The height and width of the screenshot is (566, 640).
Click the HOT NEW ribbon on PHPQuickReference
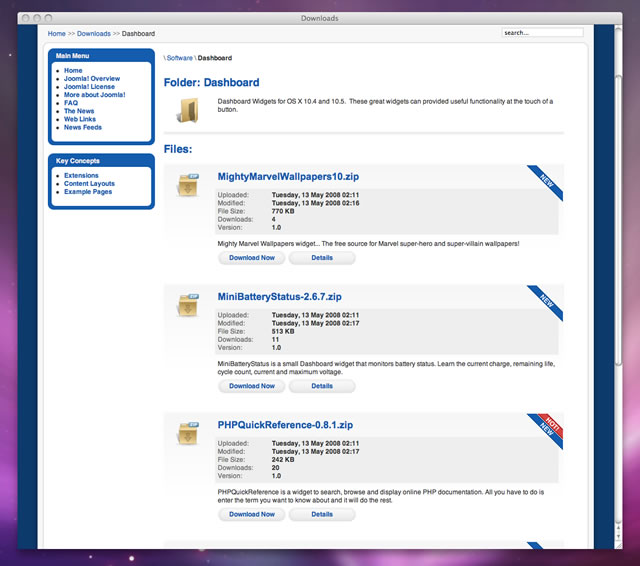click(548, 428)
